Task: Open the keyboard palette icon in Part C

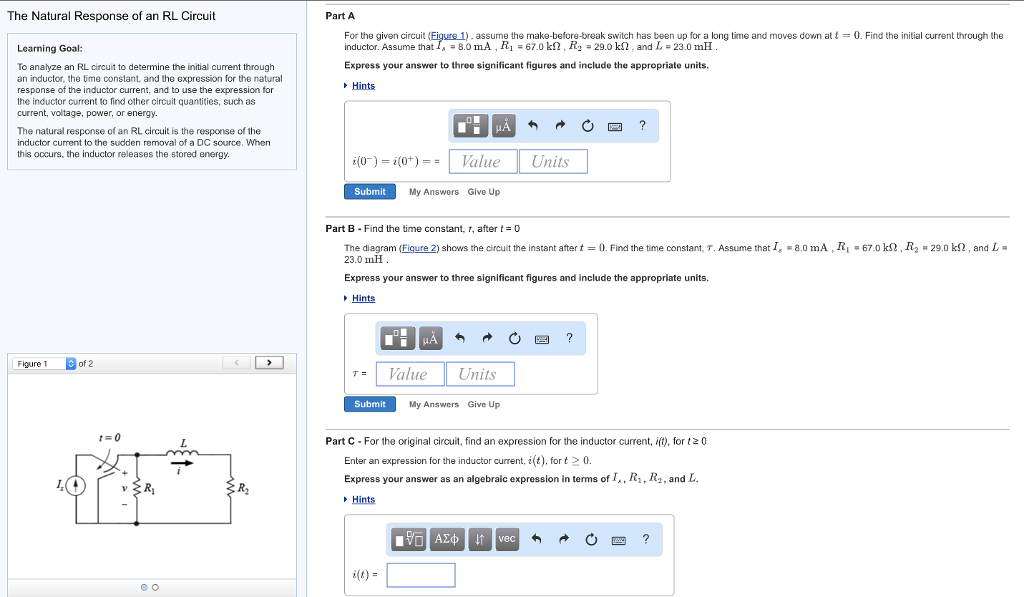Action: 618,539
